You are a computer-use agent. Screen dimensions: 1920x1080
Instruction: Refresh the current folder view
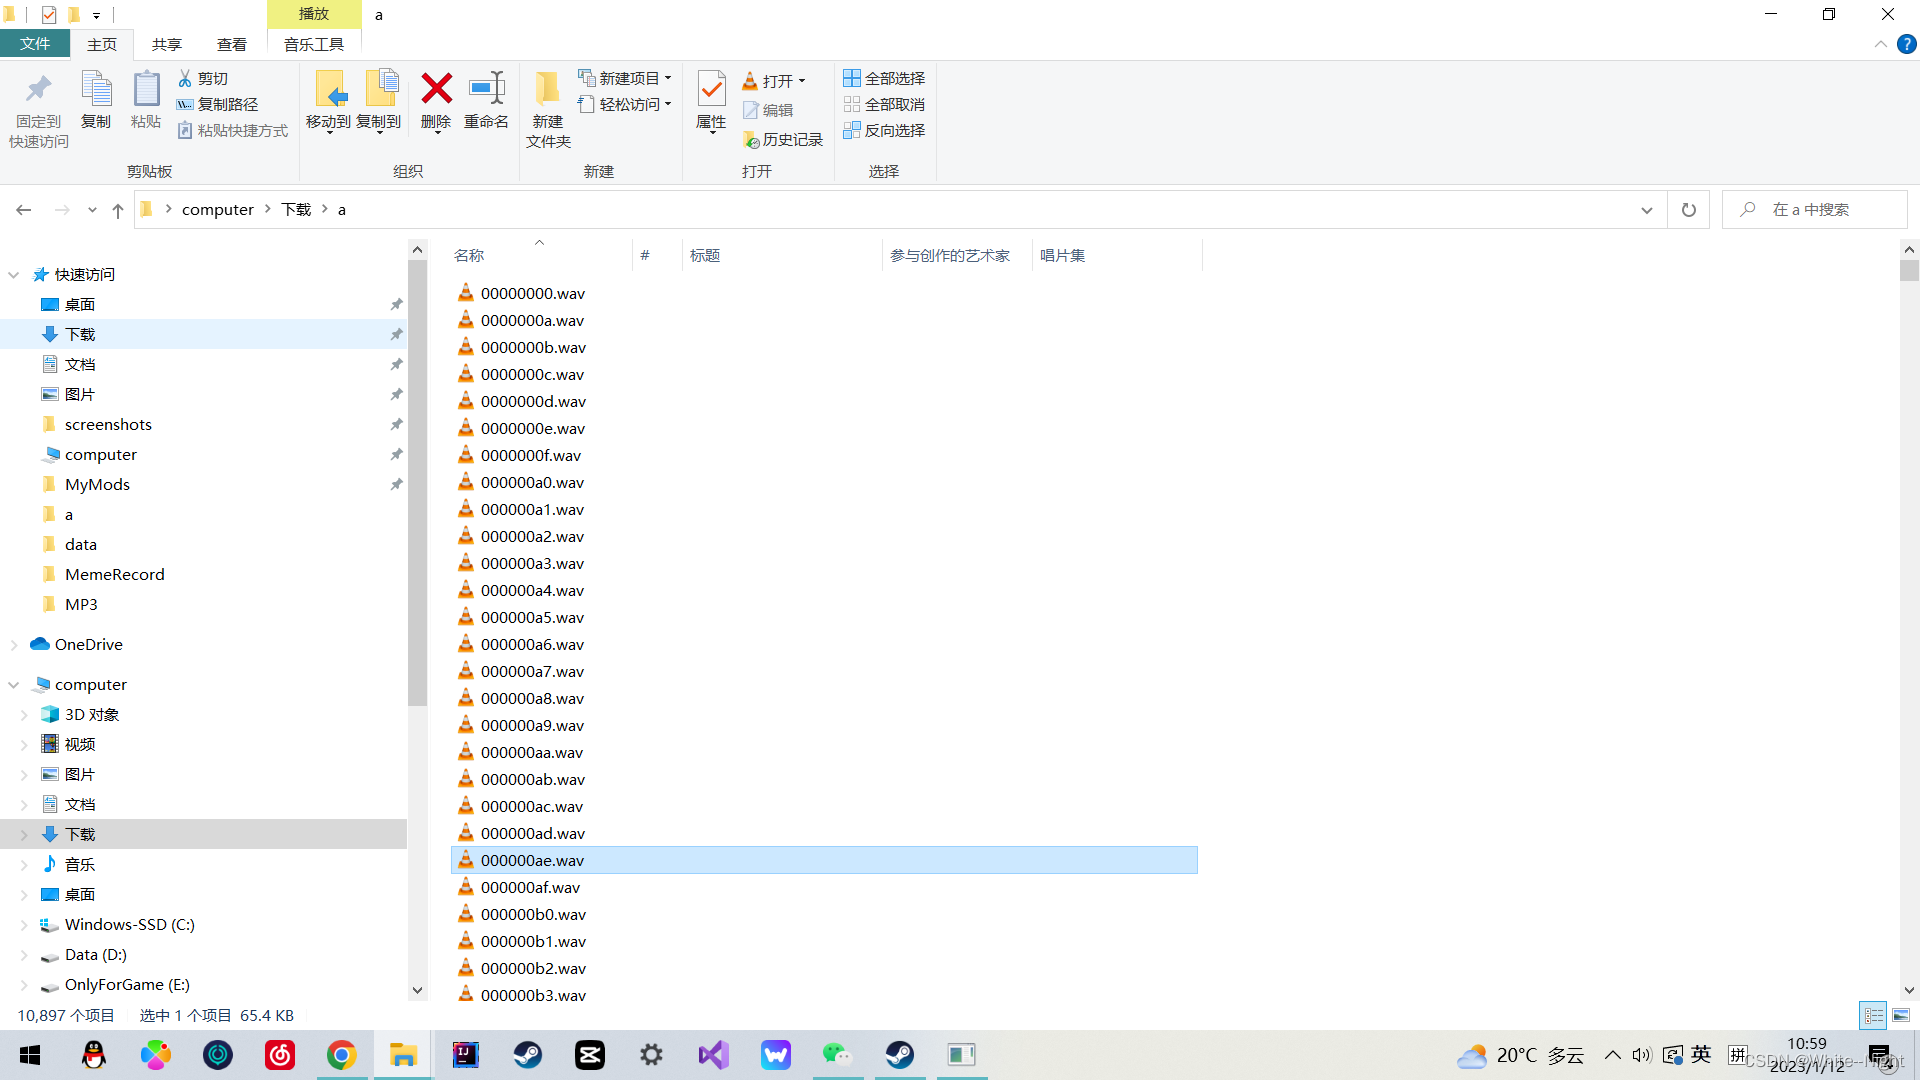1689,210
